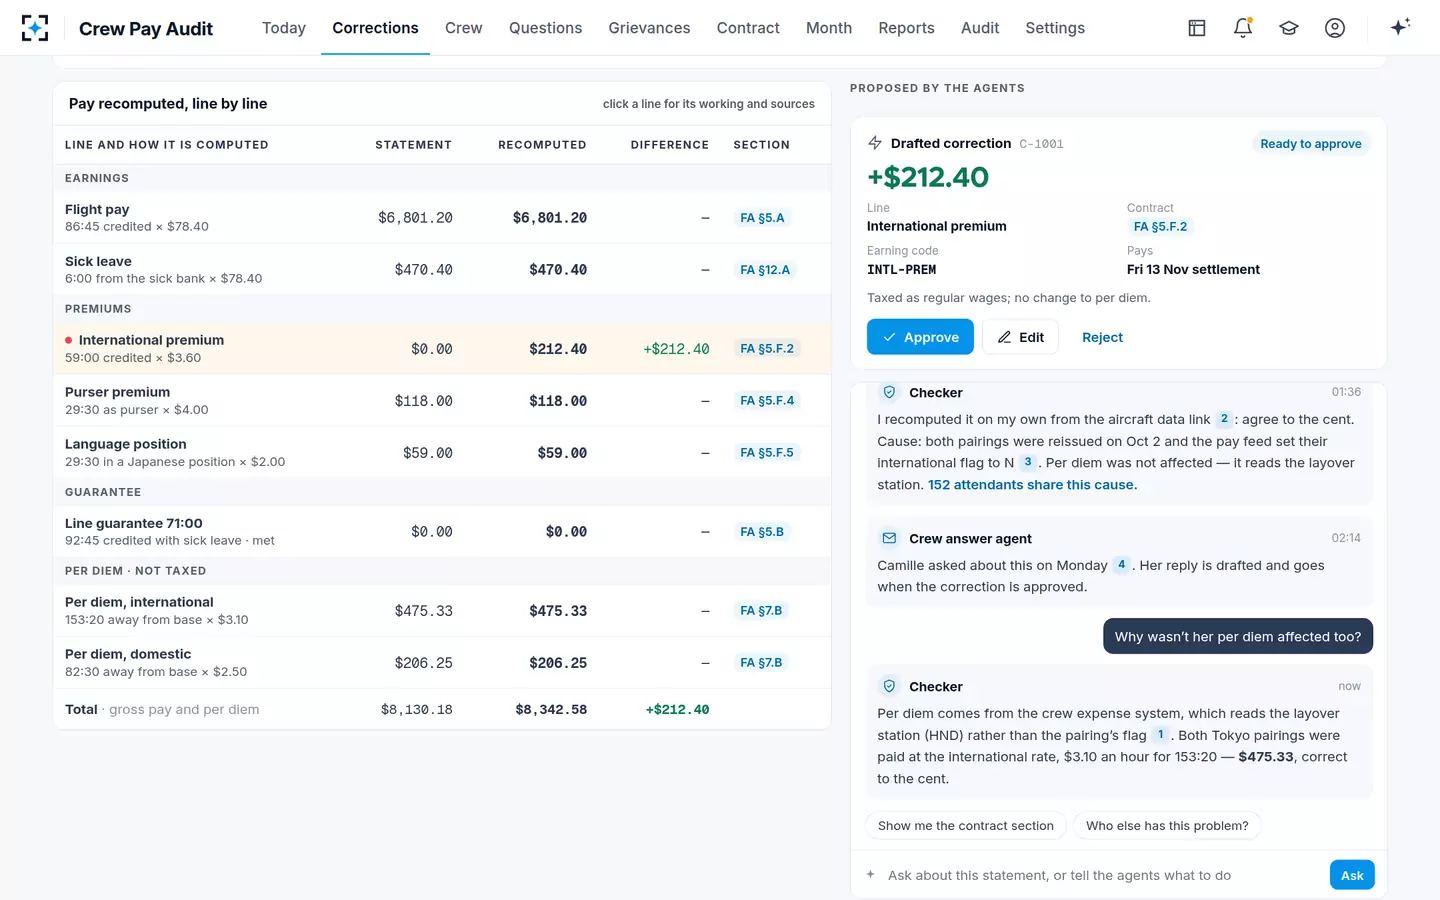The width and height of the screenshot is (1440, 900).
Task: Switch to the Today tab
Action: pyautogui.click(x=284, y=28)
